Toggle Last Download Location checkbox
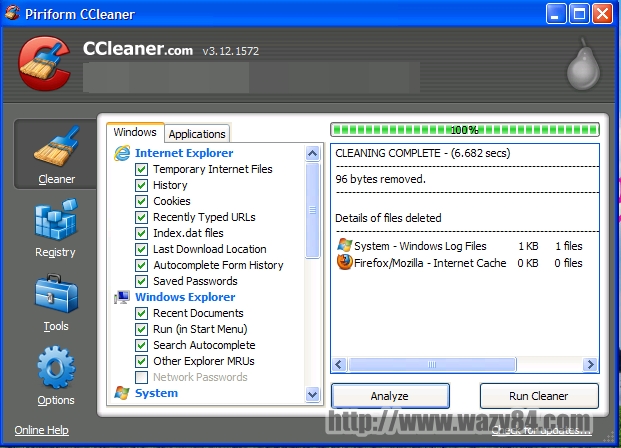Viewport: 621px width, 448px height. pyautogui.click(x=141, y=249)
